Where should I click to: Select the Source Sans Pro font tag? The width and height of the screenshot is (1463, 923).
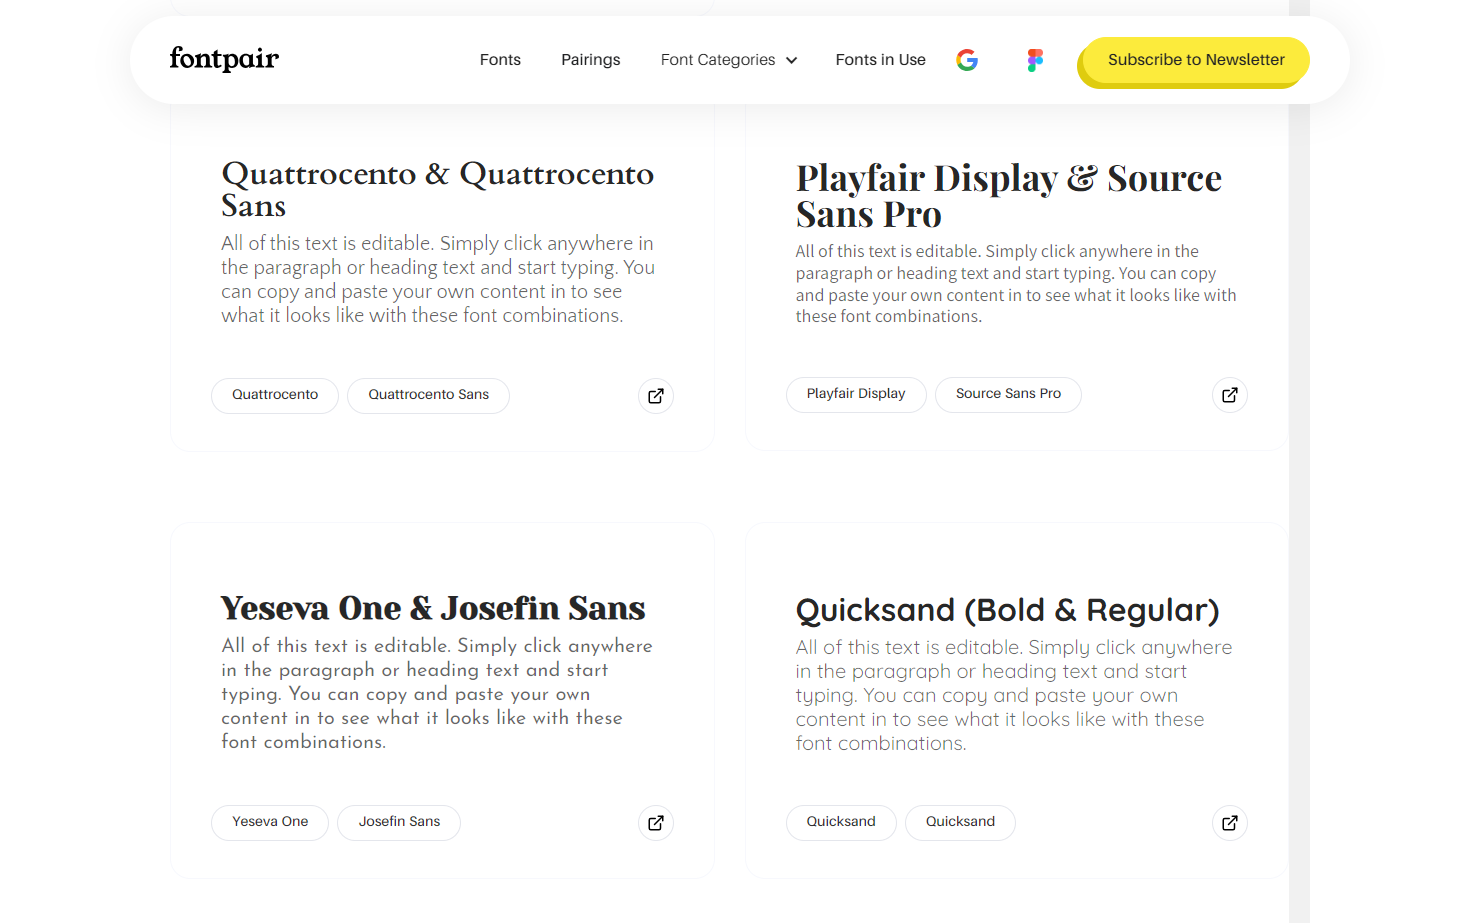click(1008, 394)
